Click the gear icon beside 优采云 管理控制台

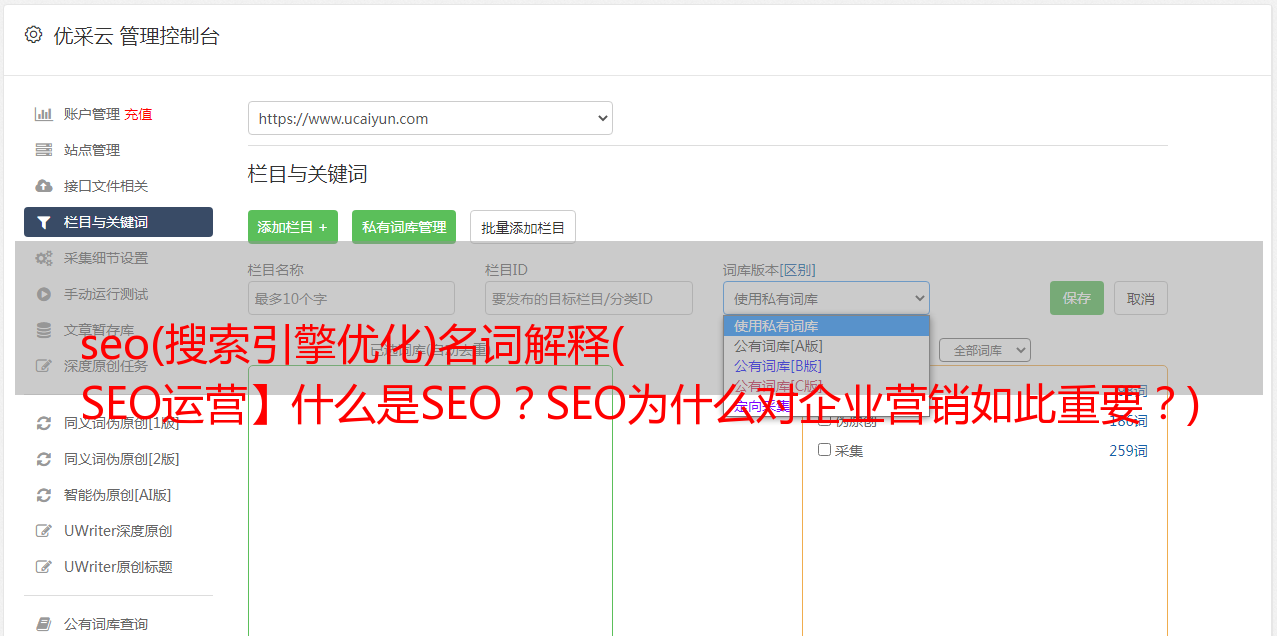coord(33,35)
